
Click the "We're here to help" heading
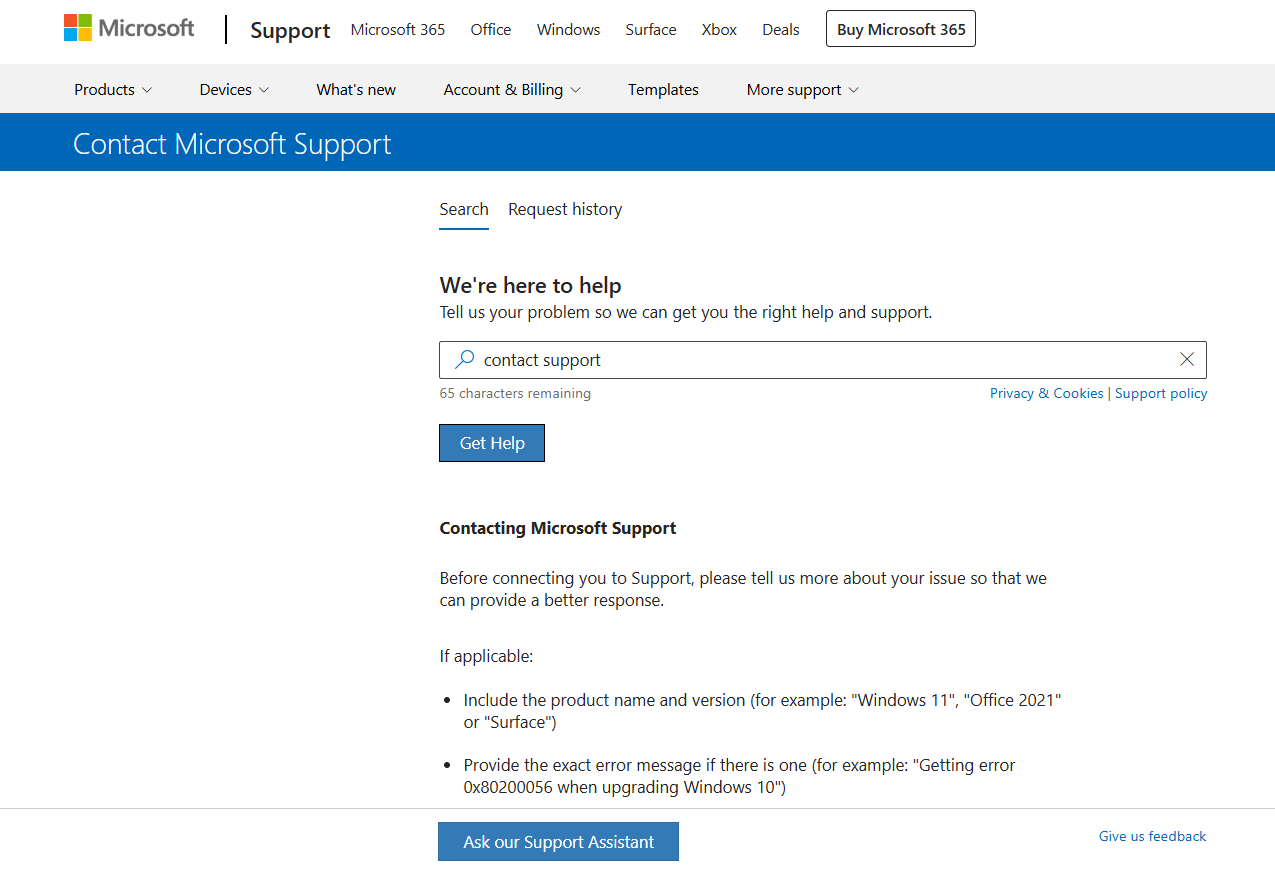[x=530, y=286]
